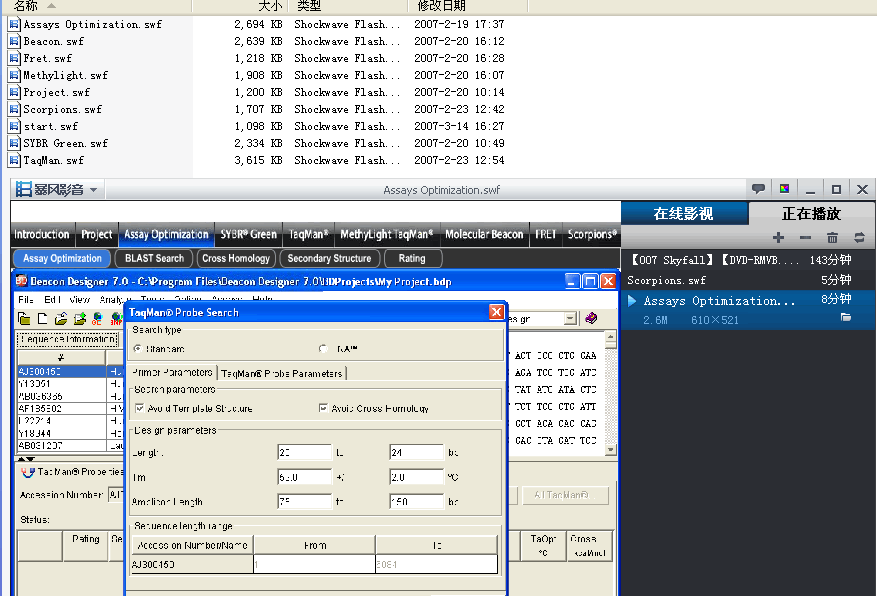Remove item with playlist minus icon
This screenshot has height=596, width=877.
(x=805, y=238)
